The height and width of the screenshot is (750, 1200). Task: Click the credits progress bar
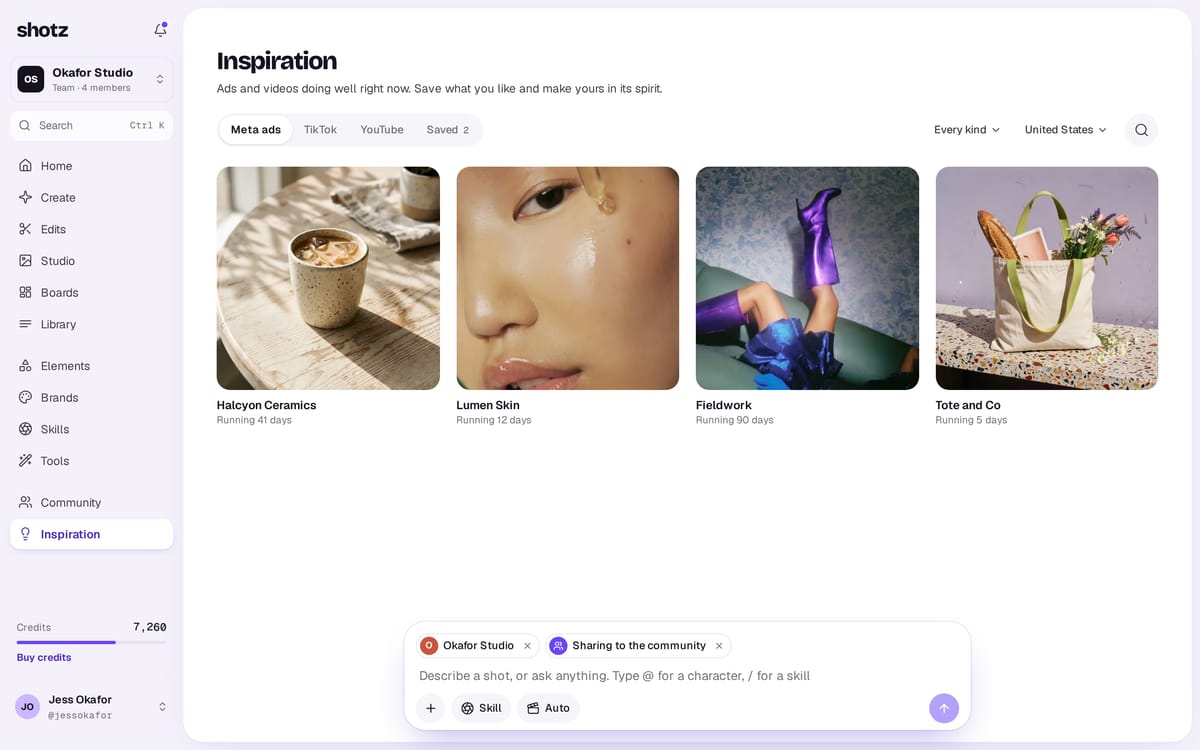tap(91, 642)
